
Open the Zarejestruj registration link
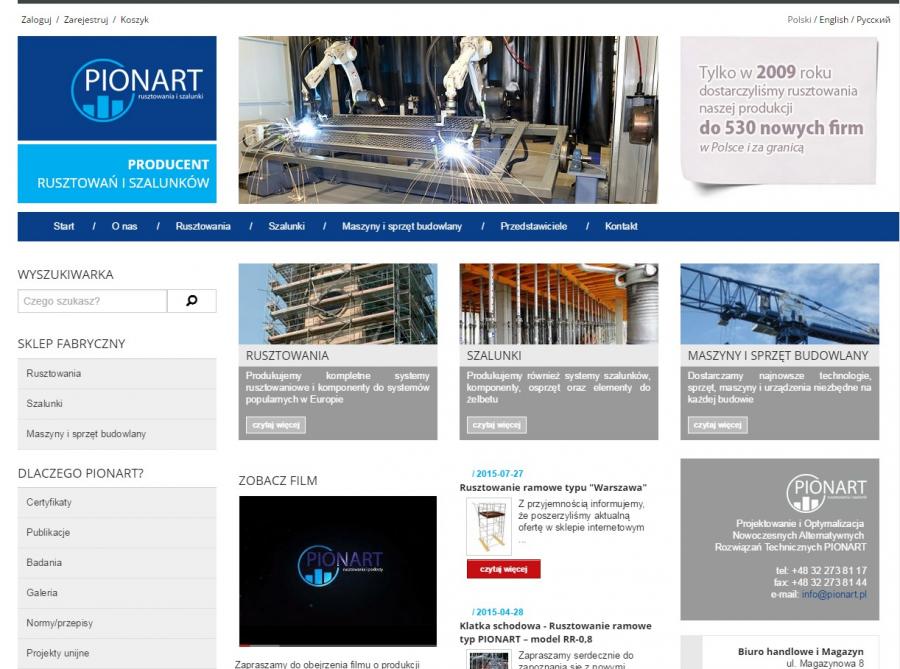(x=86, y=20)
